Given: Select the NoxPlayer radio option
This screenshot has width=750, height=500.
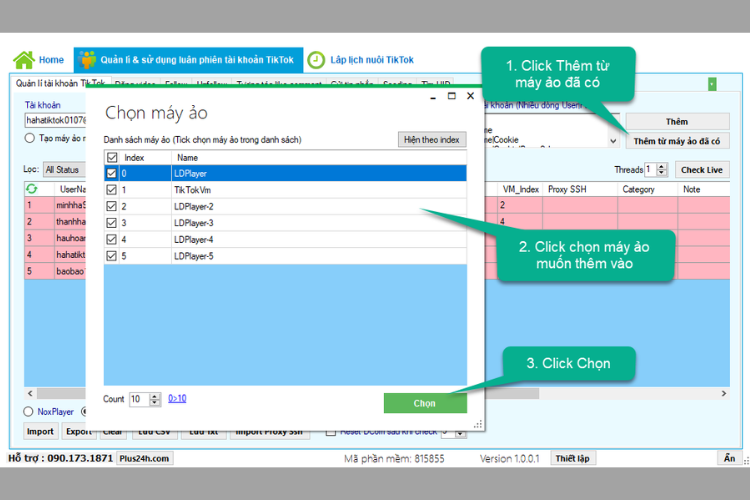Looking at the screenshot, I should click(28, 411).
